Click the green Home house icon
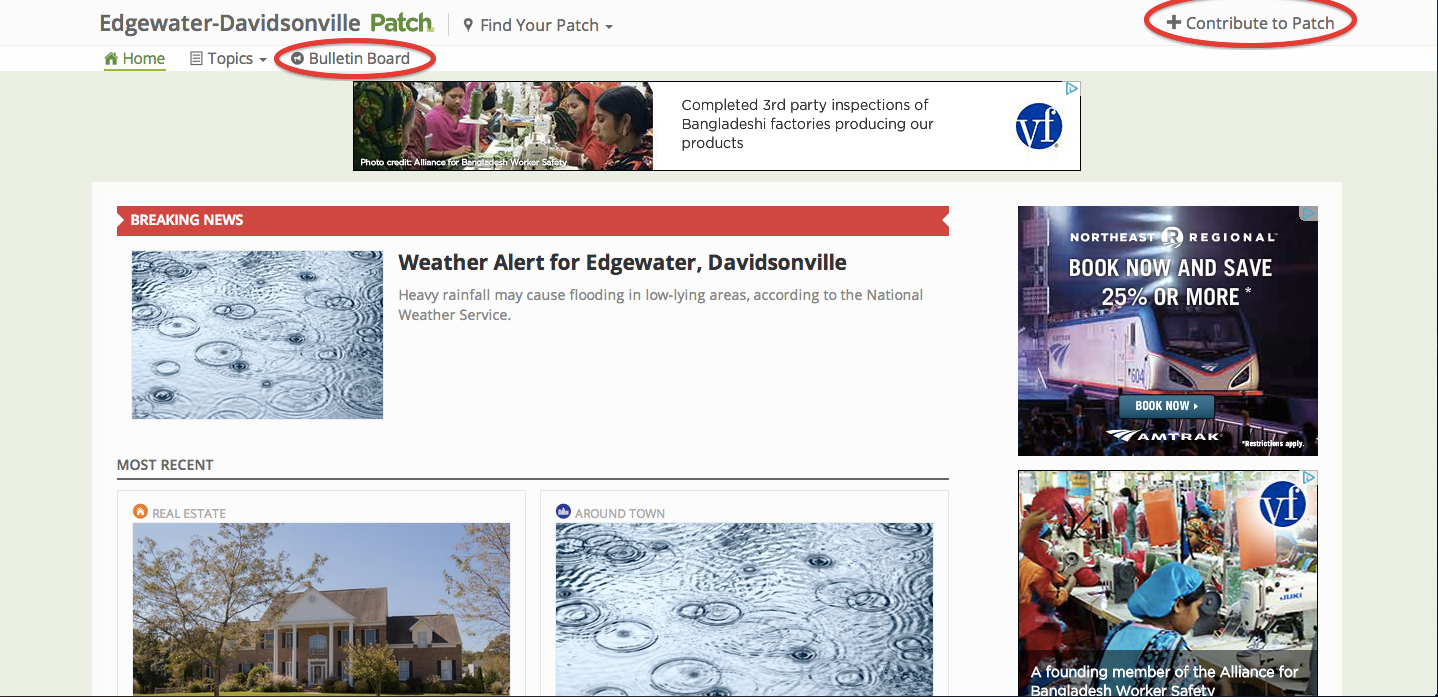Screen dimensions: 1438x697 (x=111, y=58)
